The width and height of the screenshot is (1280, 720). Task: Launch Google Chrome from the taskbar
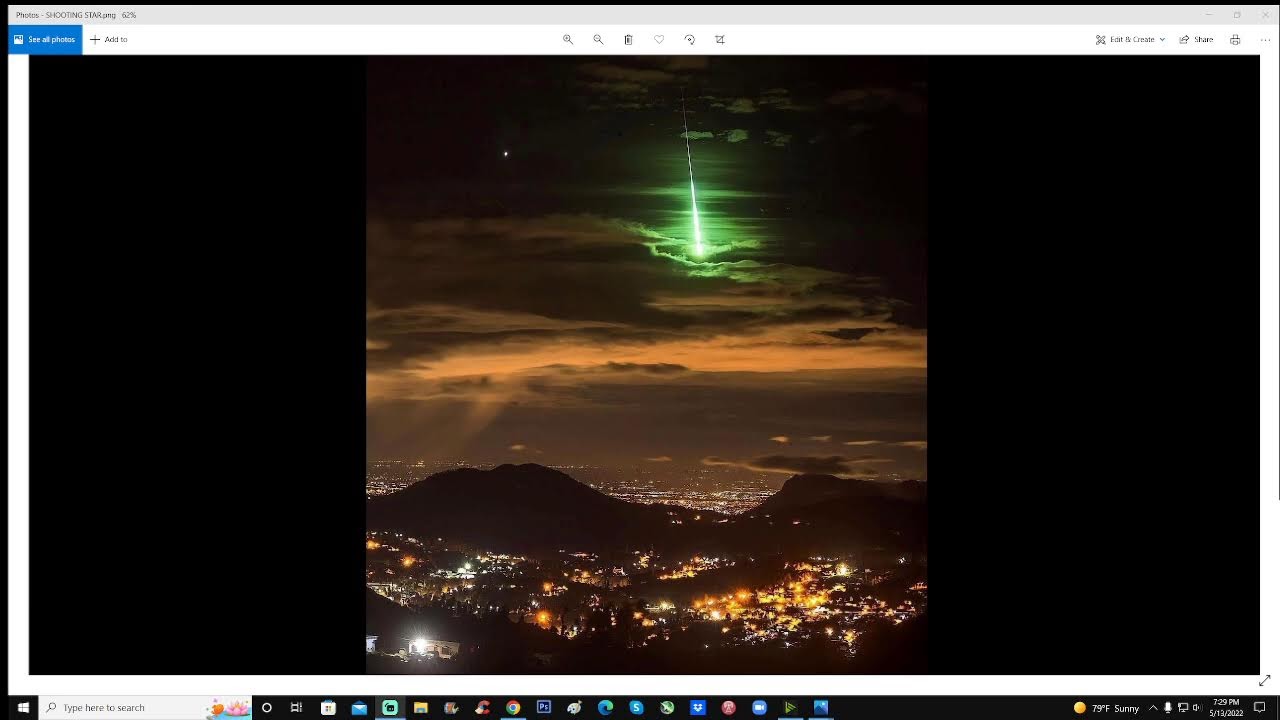click(513, 707)
